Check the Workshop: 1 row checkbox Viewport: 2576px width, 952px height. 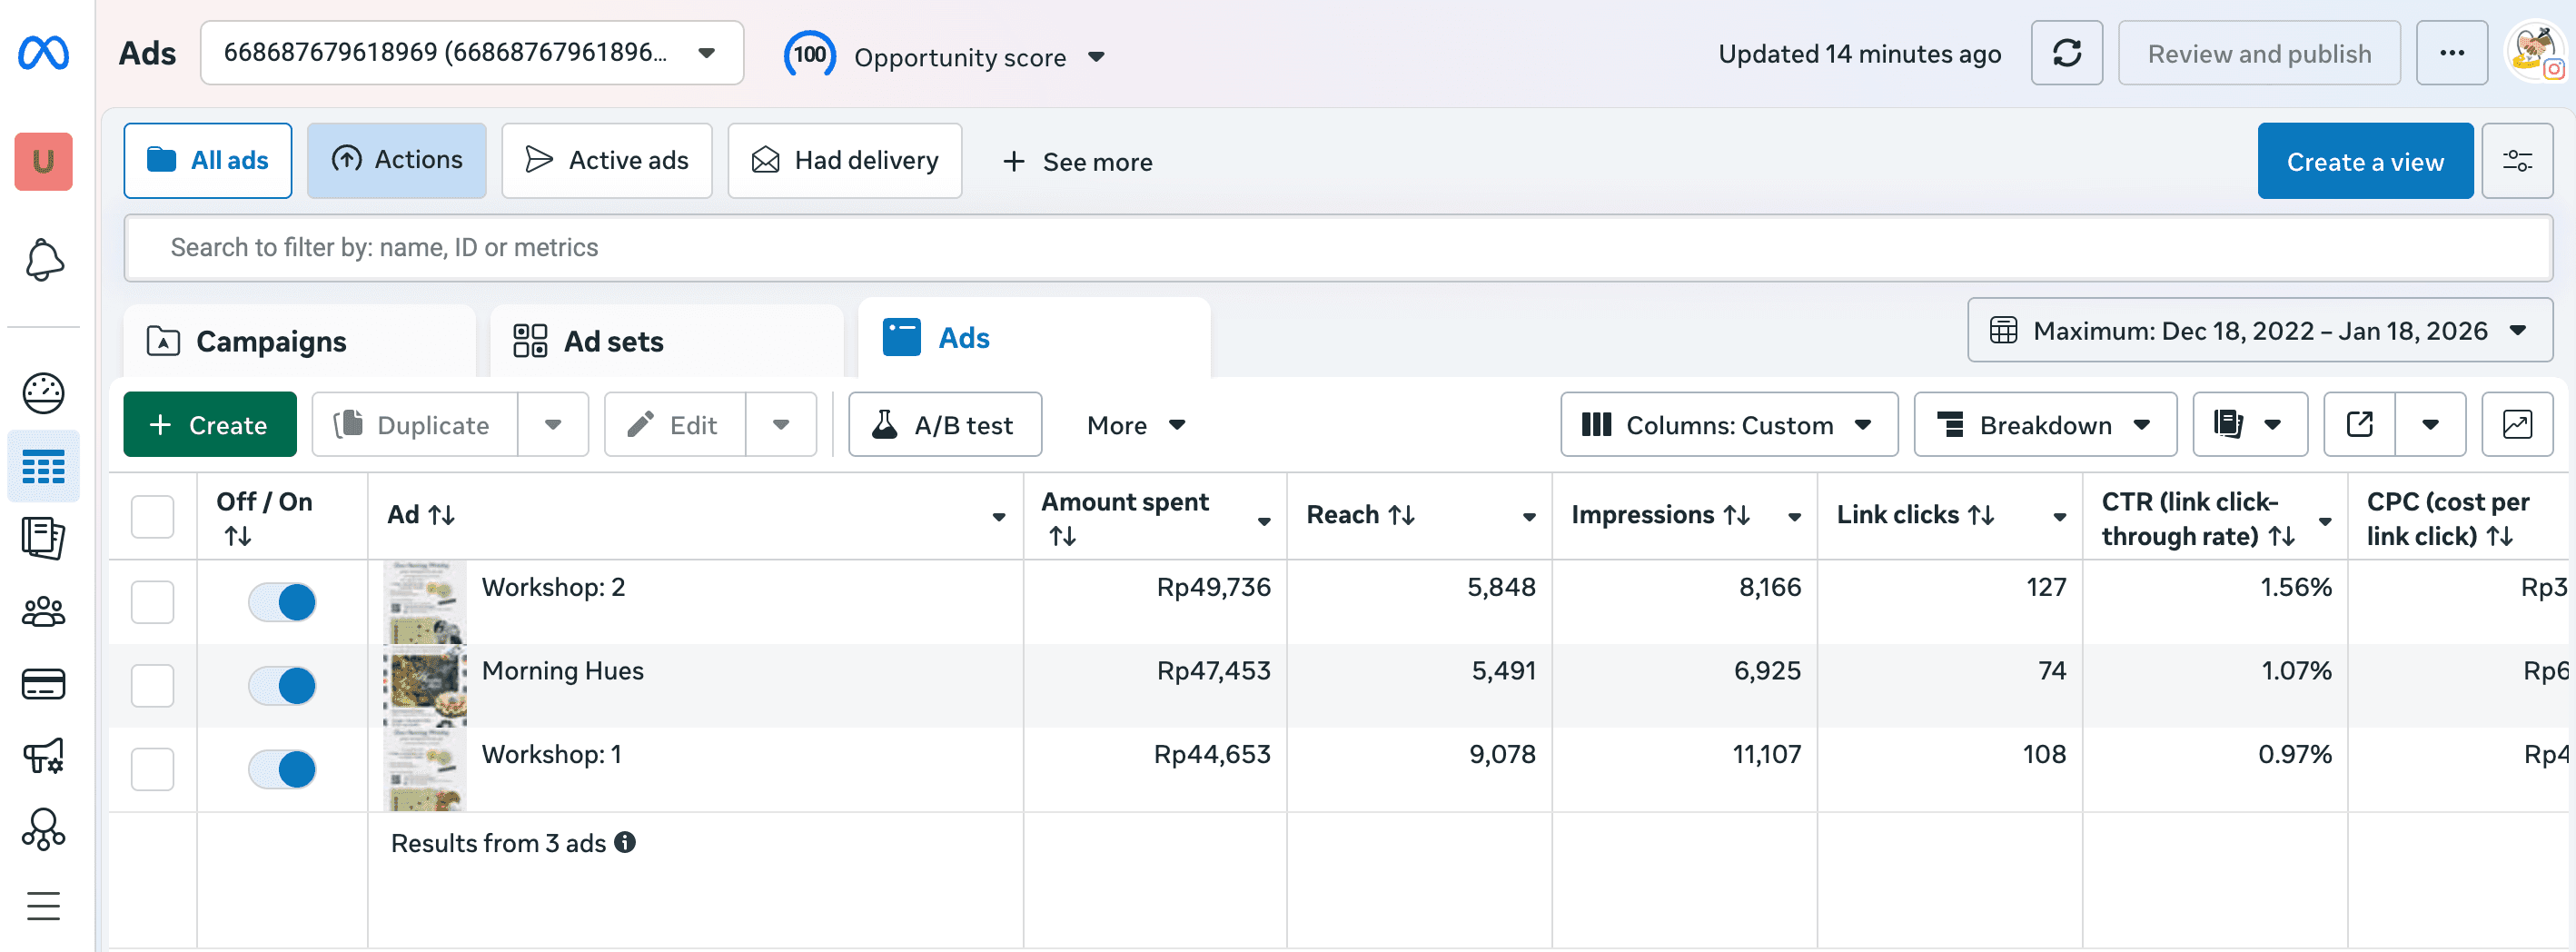point(152,769)
